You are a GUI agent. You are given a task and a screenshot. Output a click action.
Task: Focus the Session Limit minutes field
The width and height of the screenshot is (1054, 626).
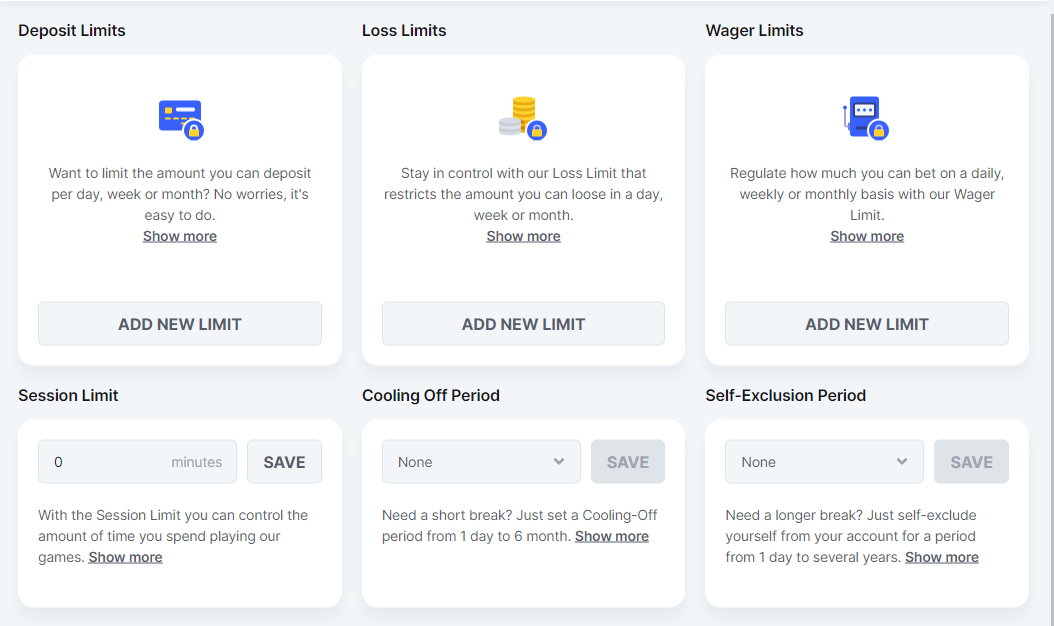(x=110, y=462)
